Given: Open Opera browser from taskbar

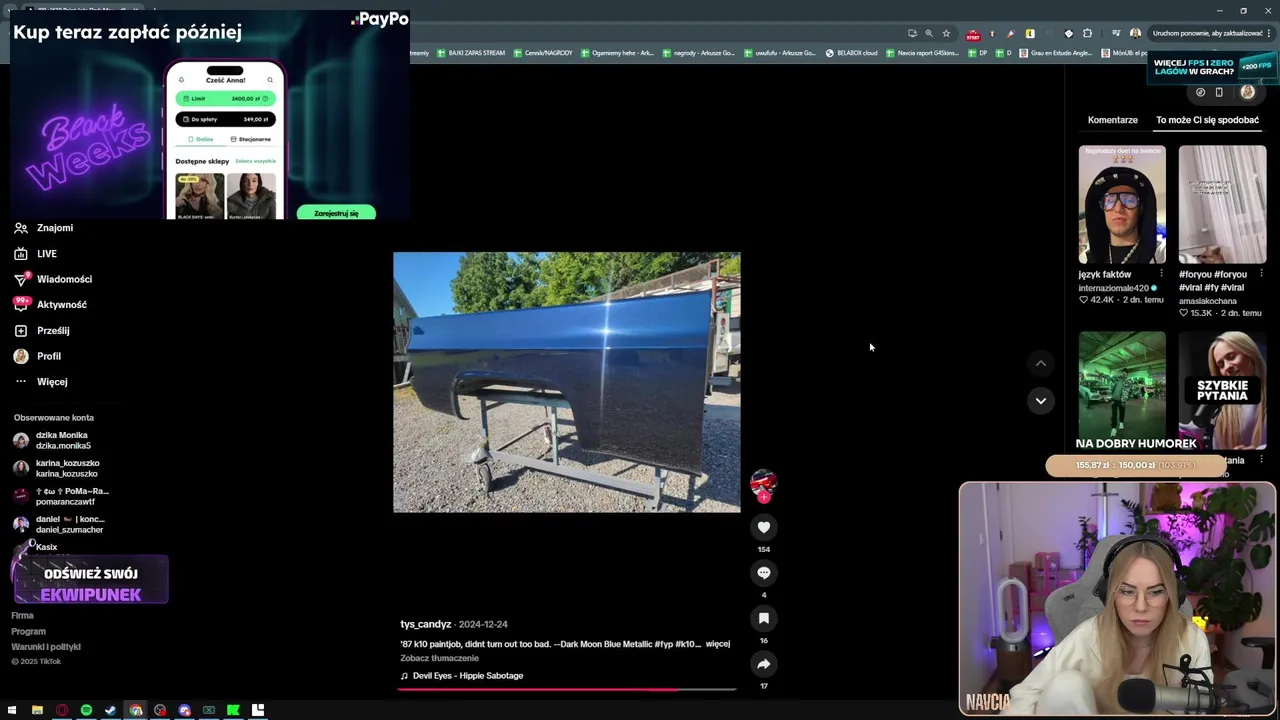Looking at the screenshot, I should click(x=62, y=711).
